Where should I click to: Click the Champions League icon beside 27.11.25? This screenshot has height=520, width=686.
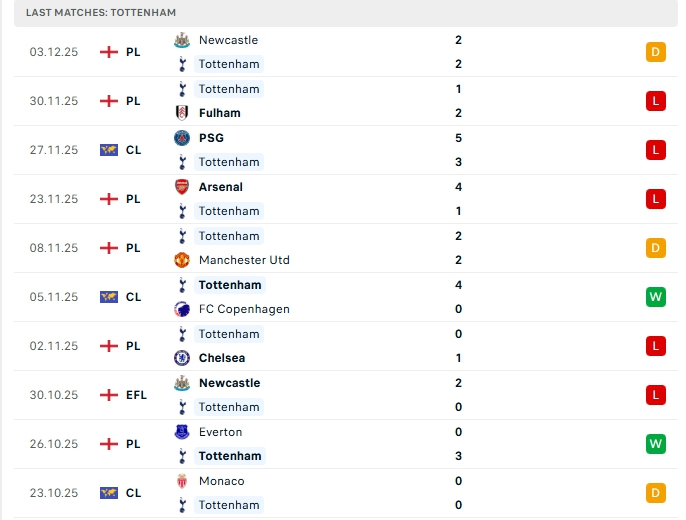(x=109, y=150)
